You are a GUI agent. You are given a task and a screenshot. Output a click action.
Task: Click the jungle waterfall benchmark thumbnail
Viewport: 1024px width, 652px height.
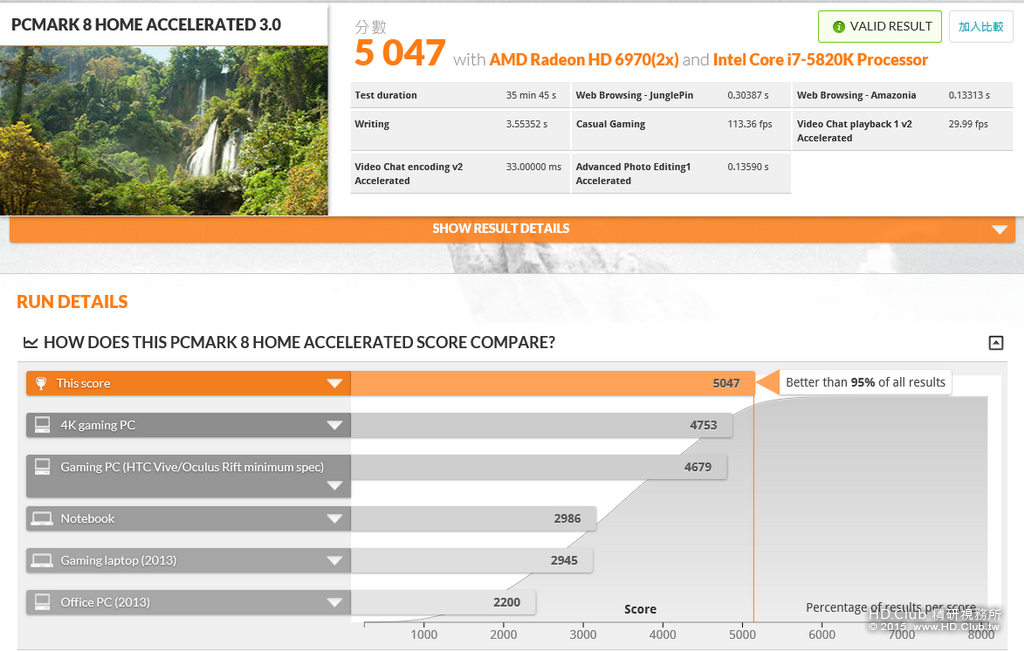(x=164, y=131)
